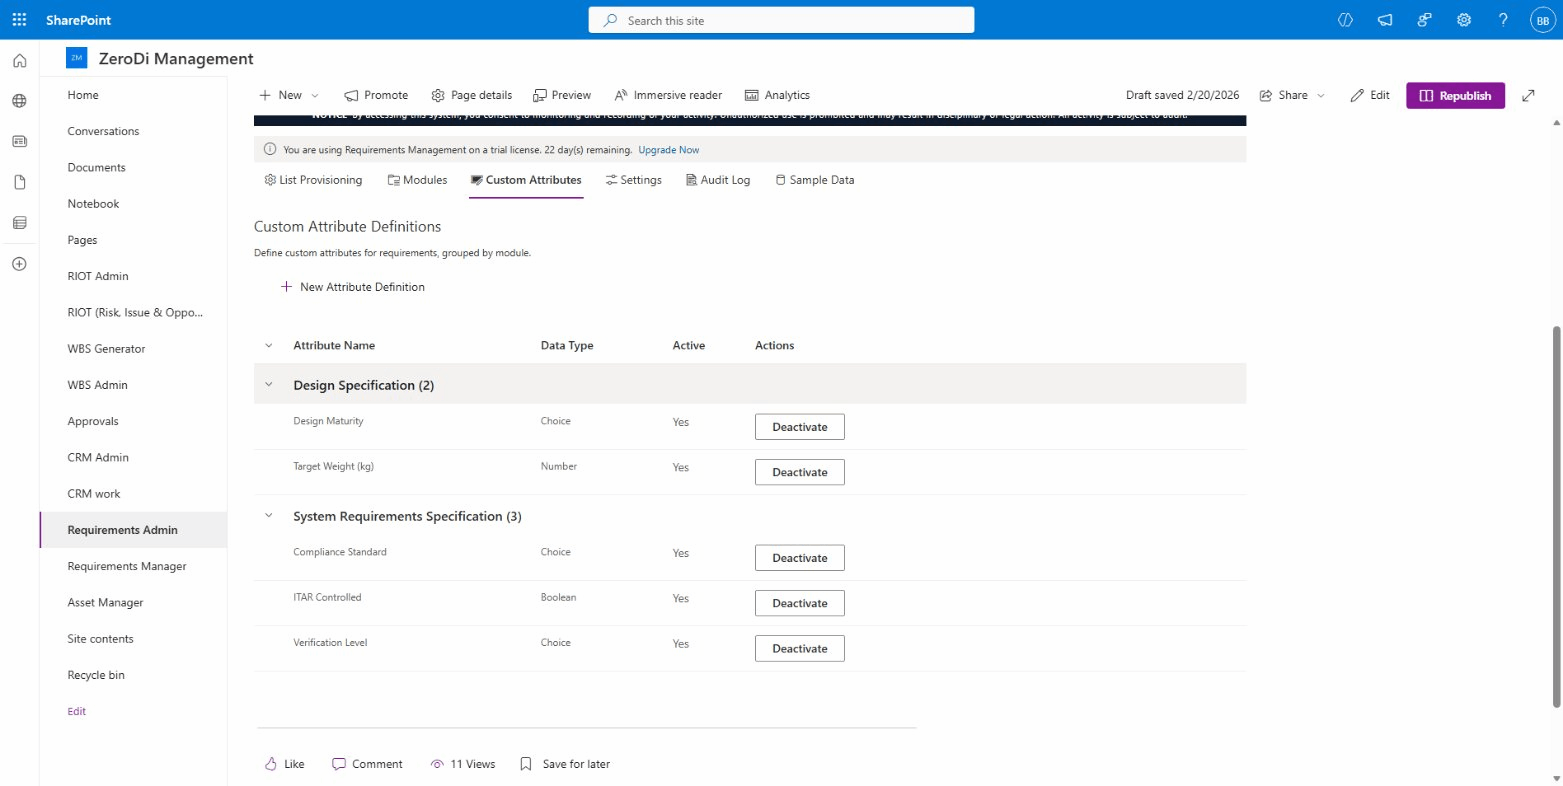Open SharePoint Settings gear icon
1563x786 pixels.
coord(1463,19)
